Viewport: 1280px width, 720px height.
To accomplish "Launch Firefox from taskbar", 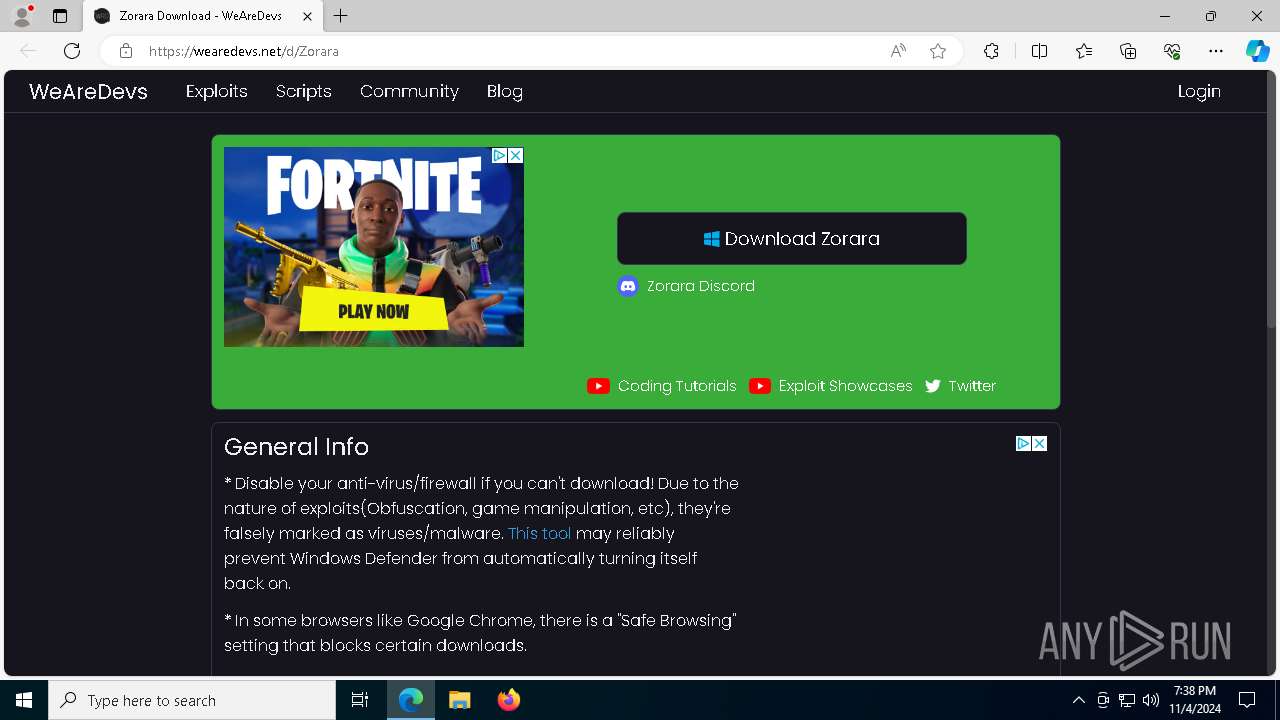I will [x=508, y=700].
